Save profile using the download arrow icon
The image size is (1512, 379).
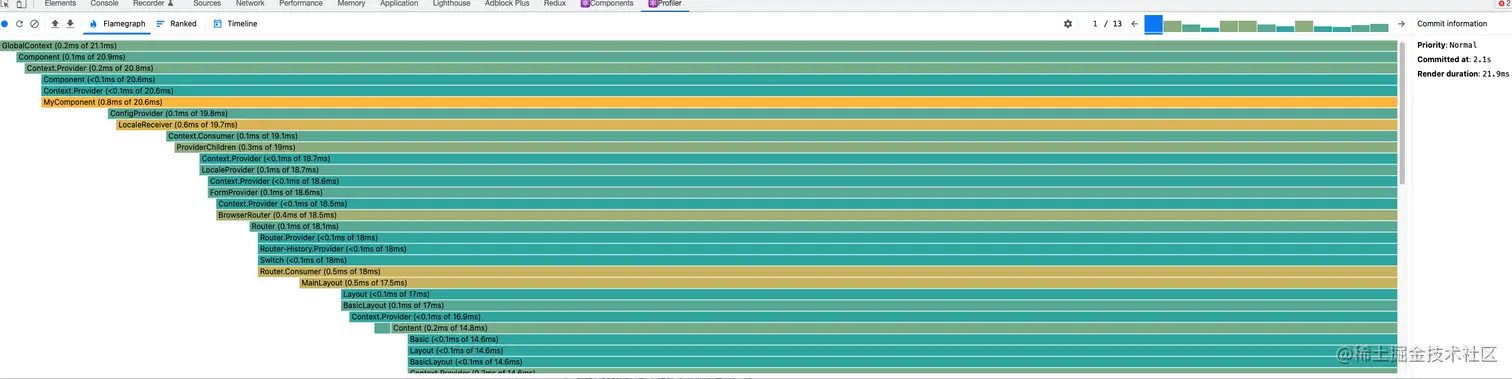point(70,23)
